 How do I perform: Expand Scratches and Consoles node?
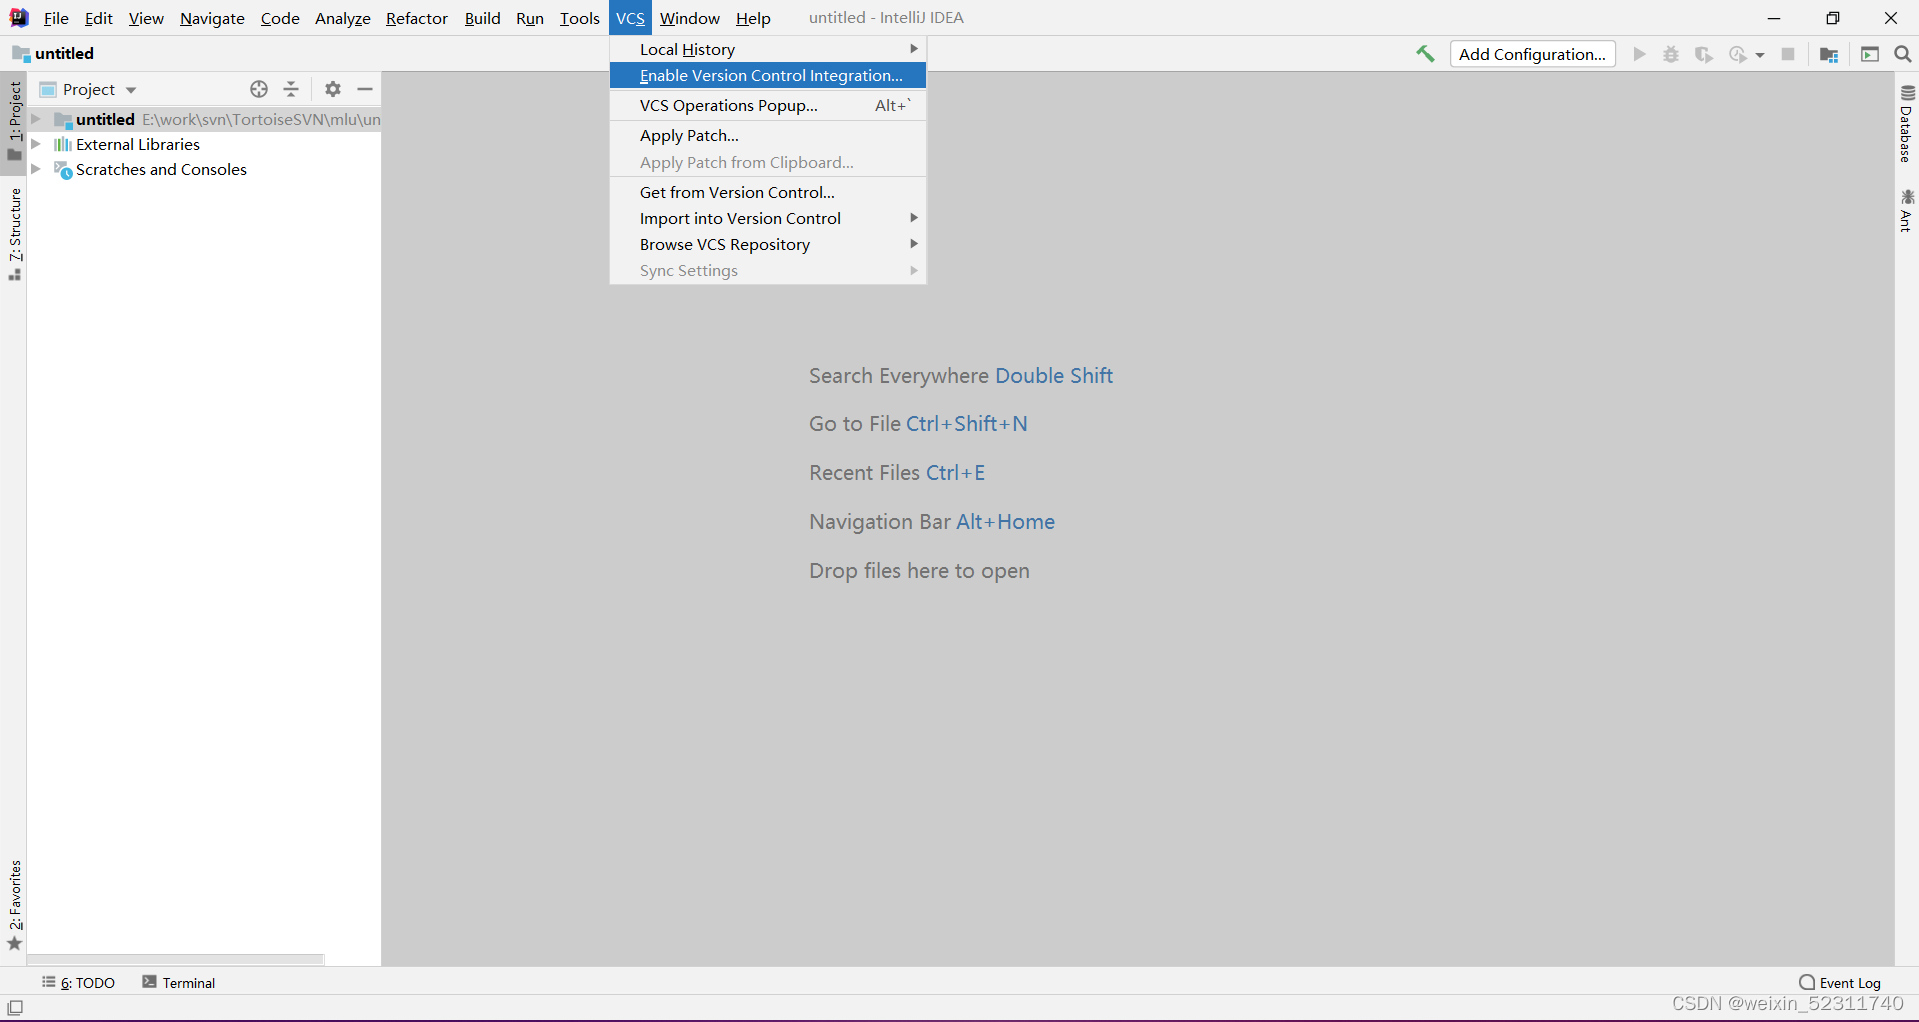36,169
